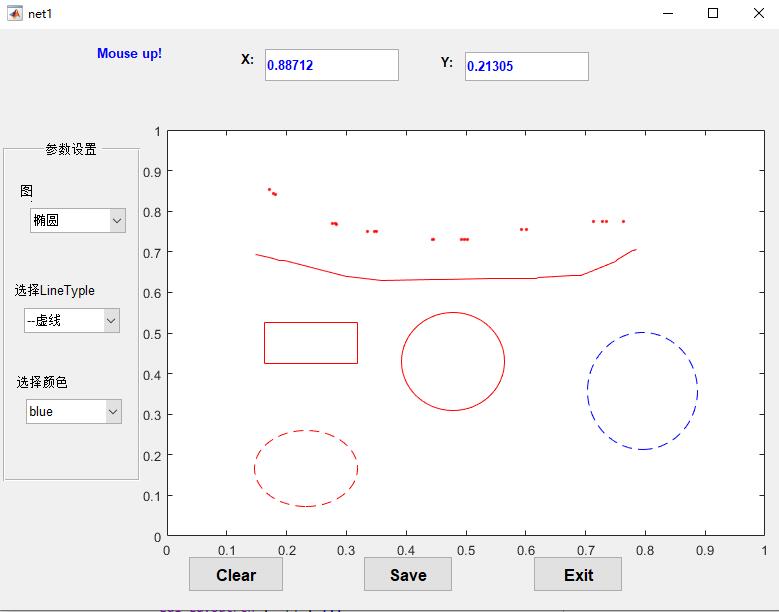Open the shape dropdown showing 椭圆
Viewport: 779px width, 612px height.
(x=78, y=221)
